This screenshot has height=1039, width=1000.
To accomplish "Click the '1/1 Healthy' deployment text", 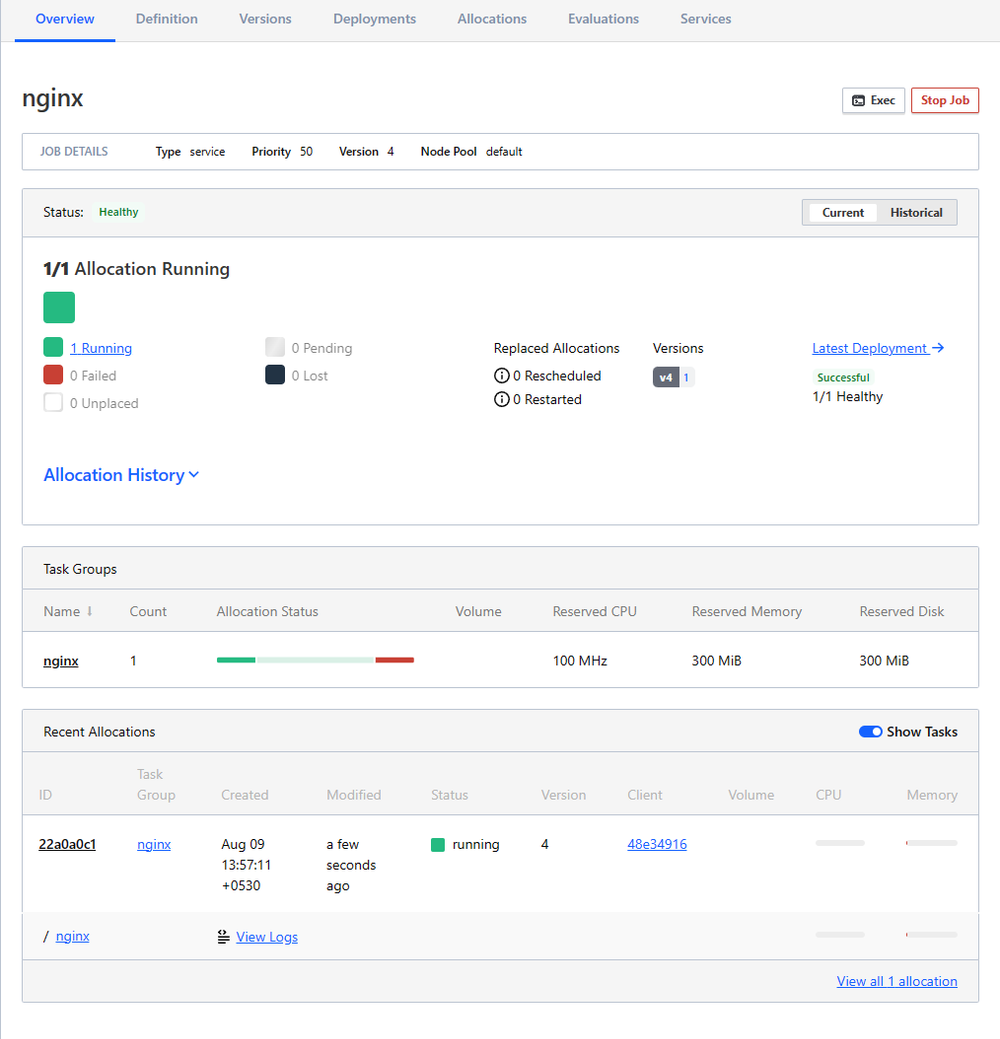I will (848, 397).
